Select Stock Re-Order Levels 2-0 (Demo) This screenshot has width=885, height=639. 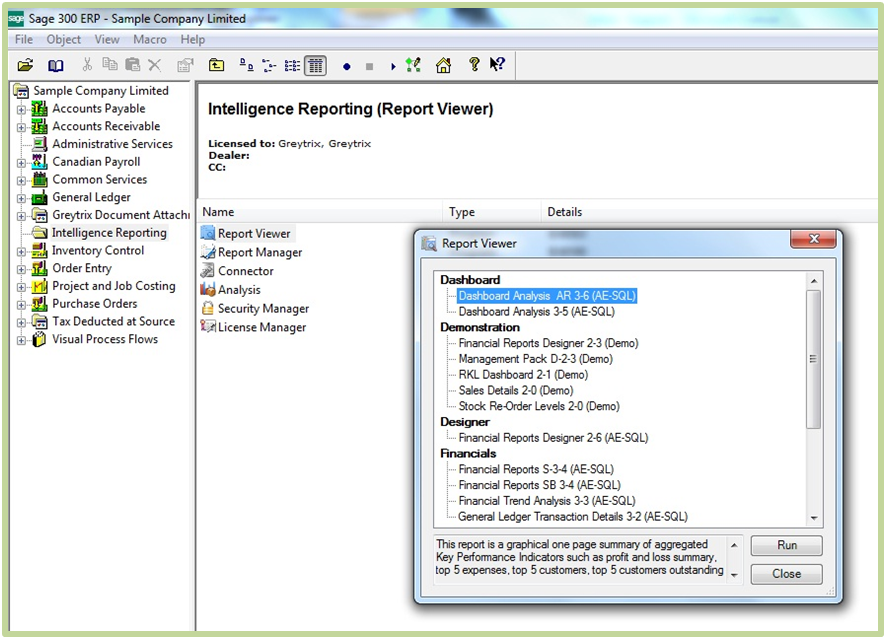(x=539, y=406)
